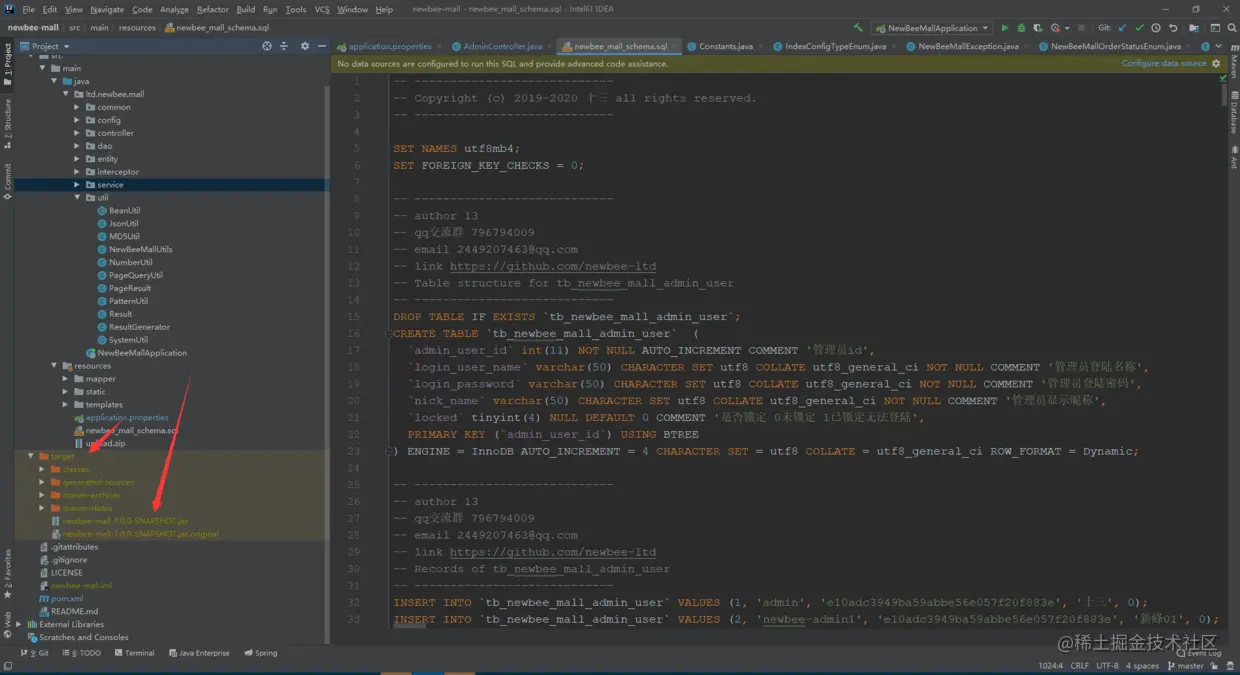Run NewBeeMallApplication with the green play icon
Viewport: 1240px width, 675px height.
pyautogui.click(x=1005, y=28)
